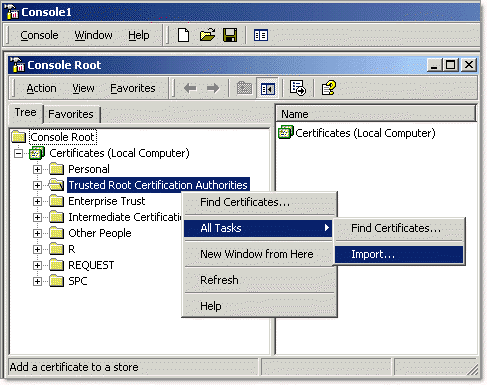Select the Other People tree label
Image resolution: width=487 pixels, height=385 pixels.
tap(100, 233)
